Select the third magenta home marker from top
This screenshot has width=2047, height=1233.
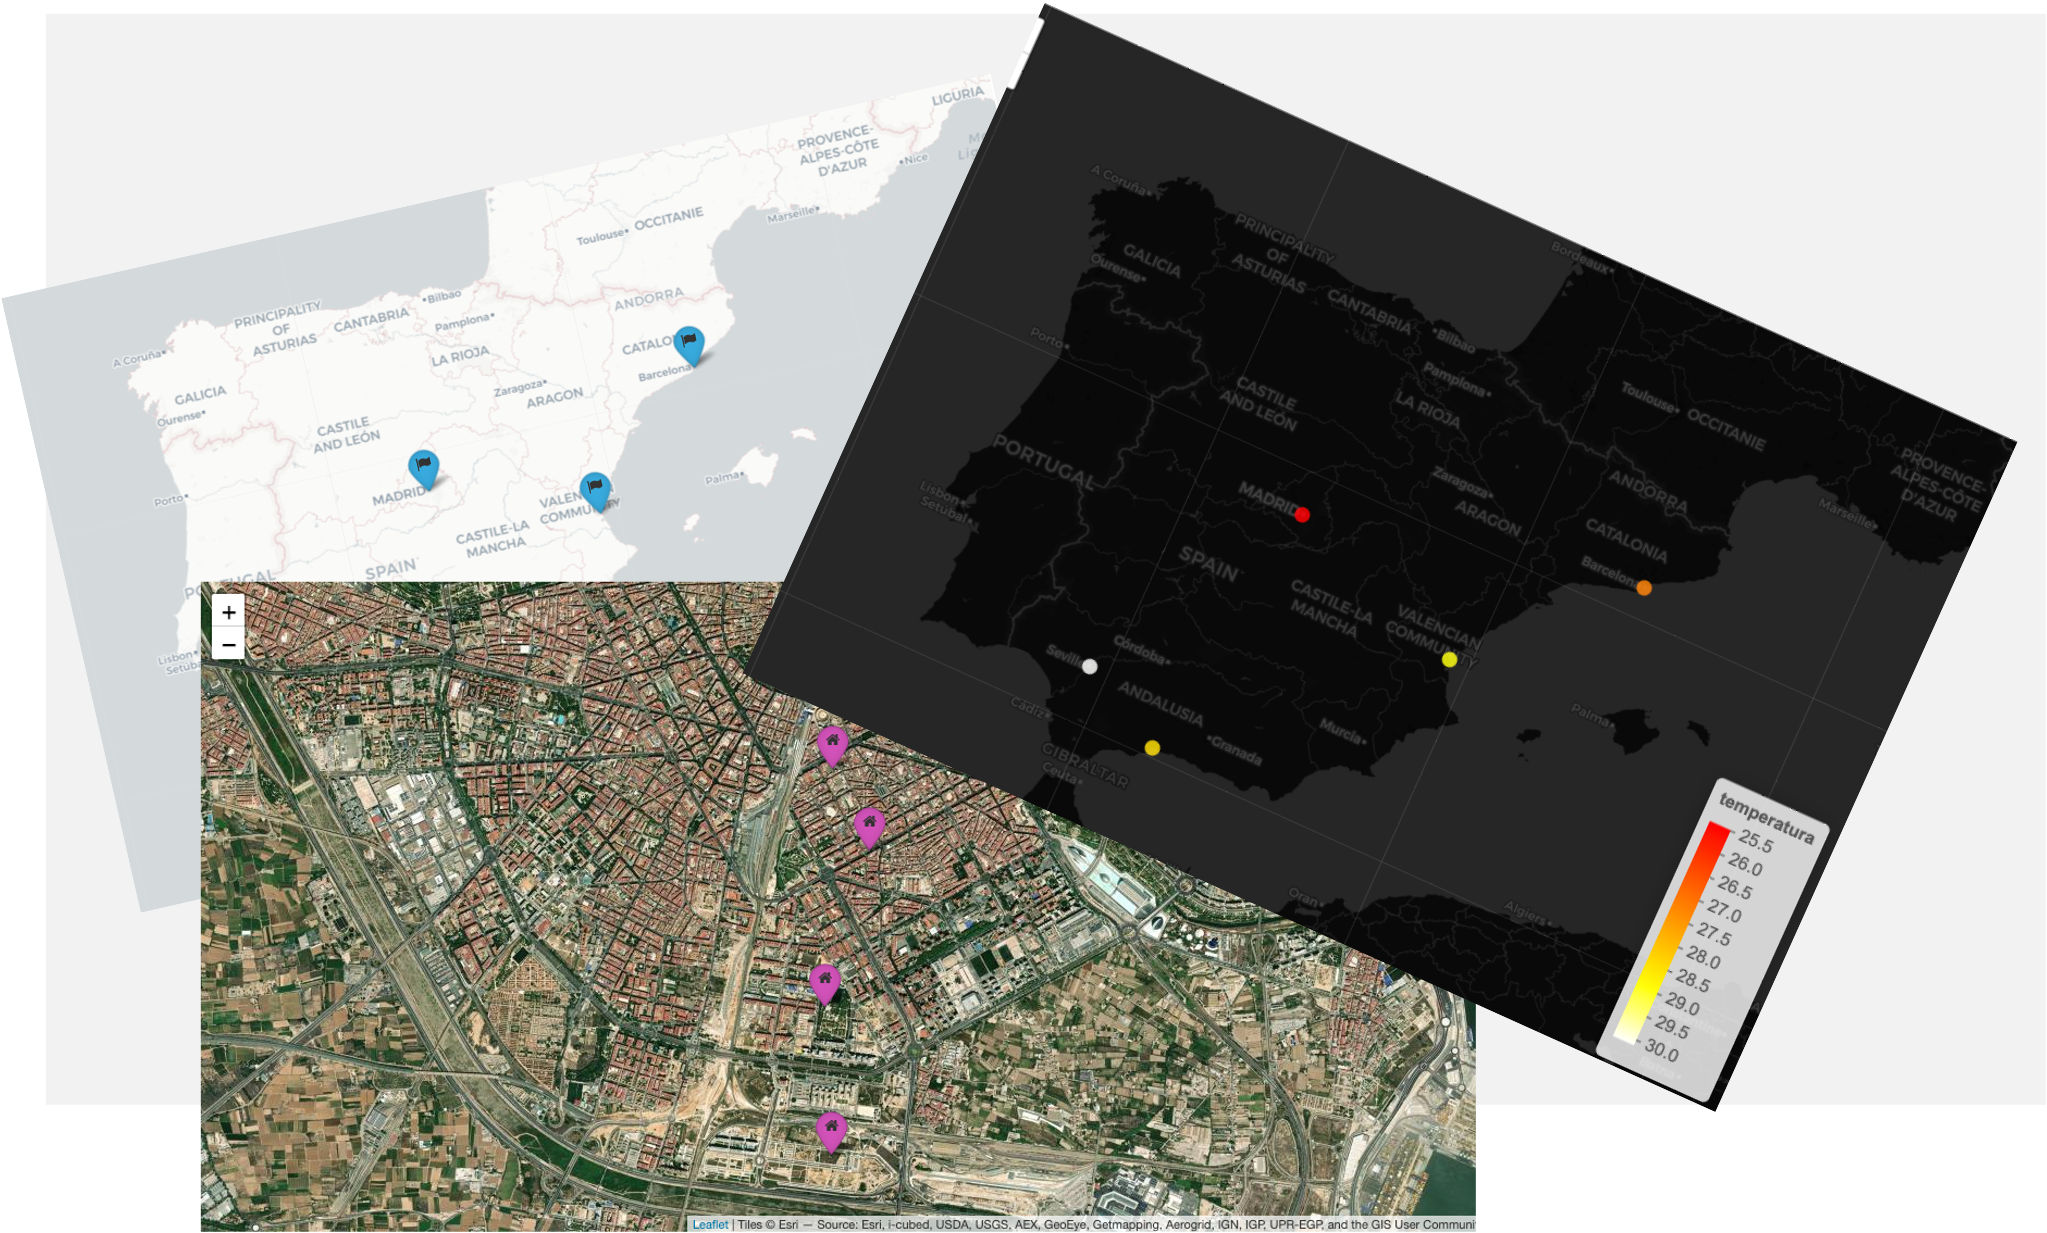point(824,984)
